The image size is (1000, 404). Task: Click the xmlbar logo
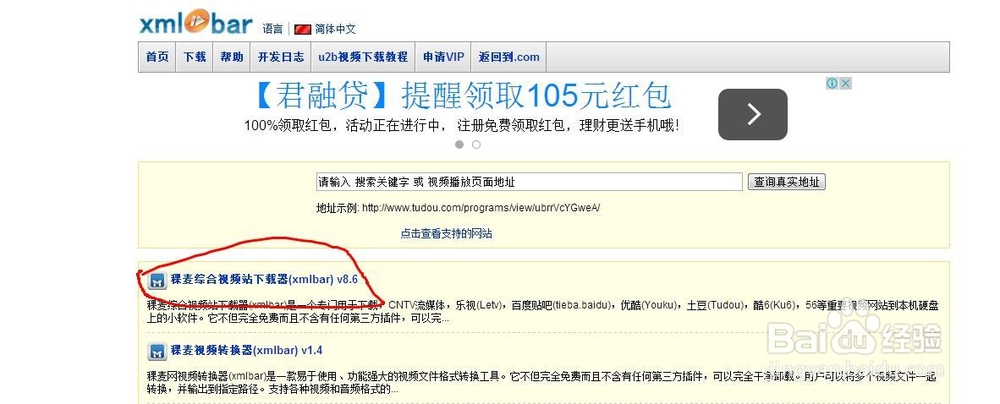tap(196, 23)
